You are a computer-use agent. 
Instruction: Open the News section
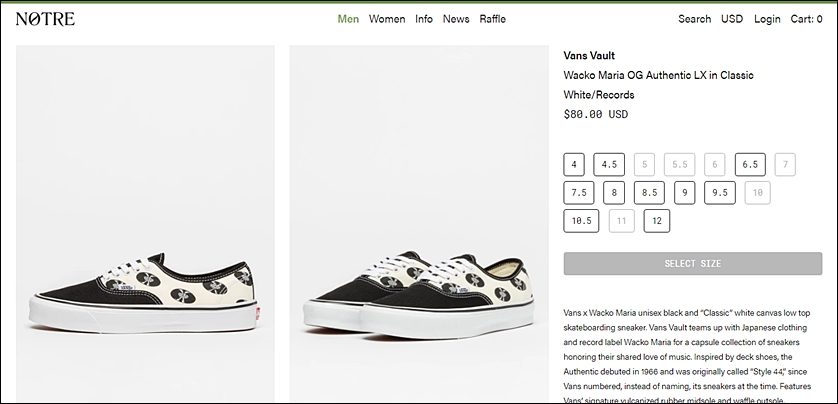click(x=456, y=19)
